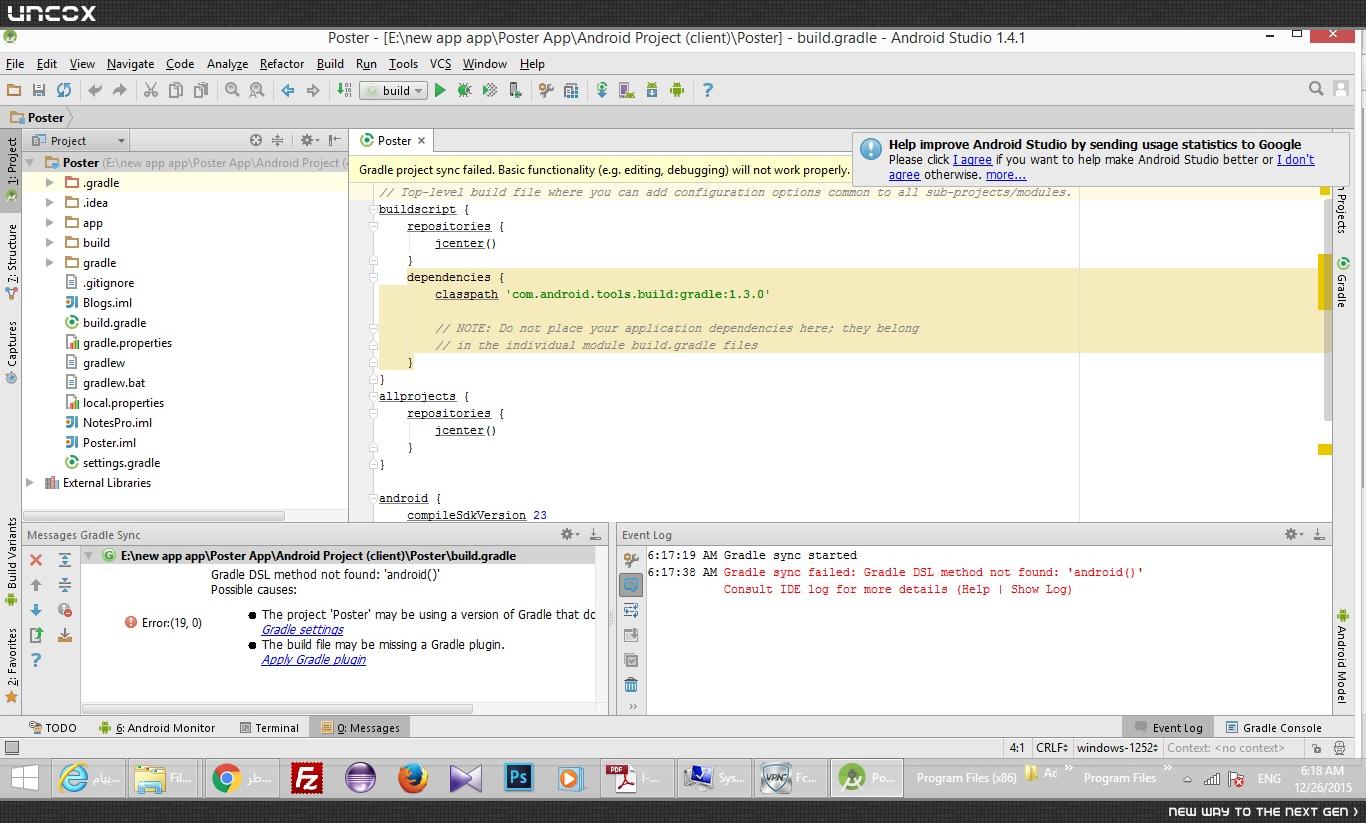The image size is (1366, 823).
Task: Toggle soft wraps in the Event Log sidebar
Action: click(x=631, y=610)
